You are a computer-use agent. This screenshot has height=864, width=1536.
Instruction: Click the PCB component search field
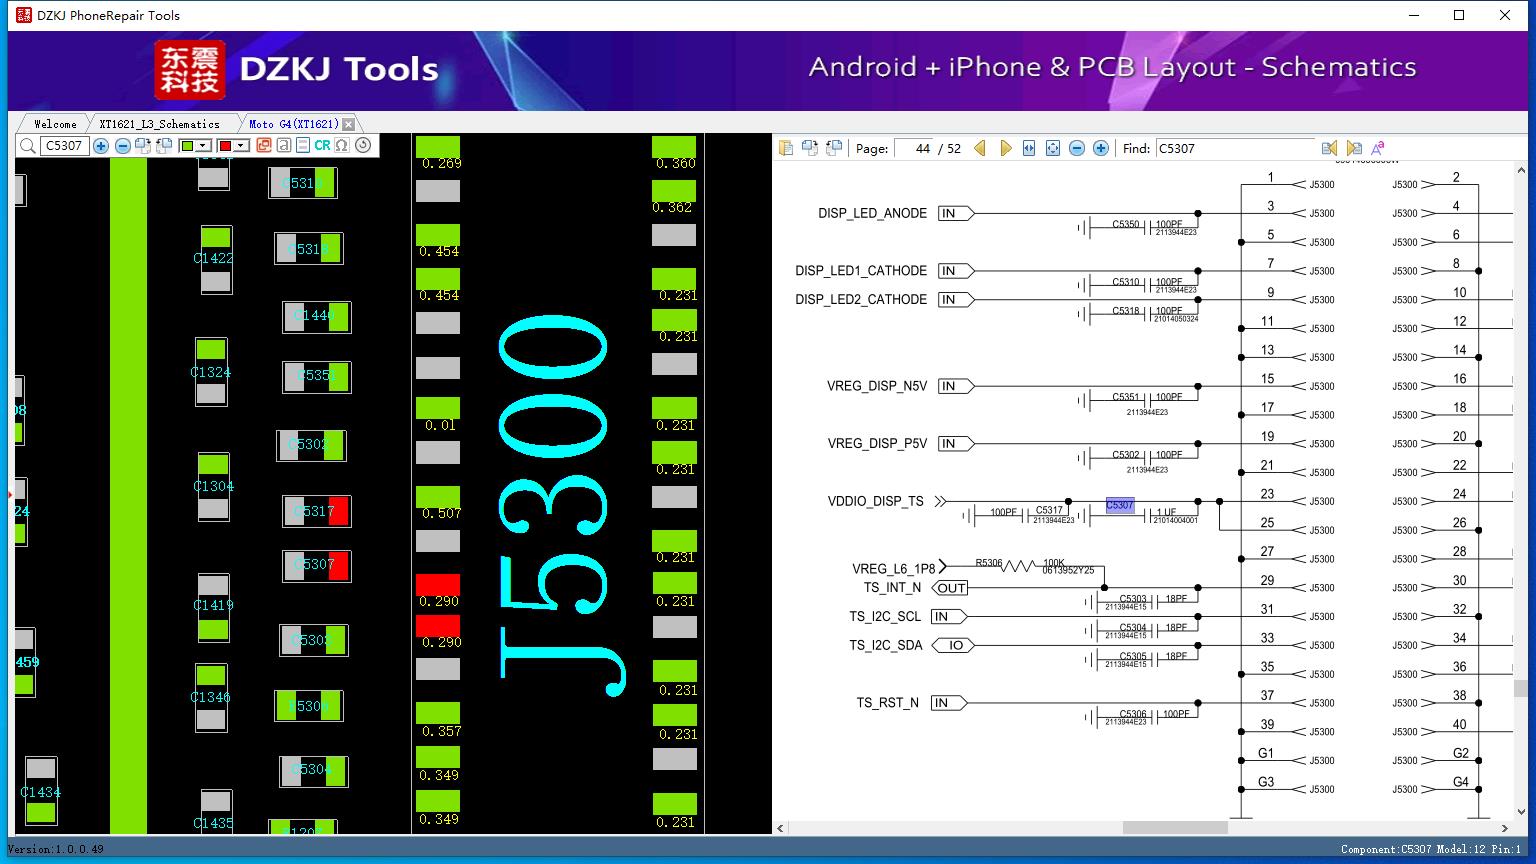click(x=64, y=146)
